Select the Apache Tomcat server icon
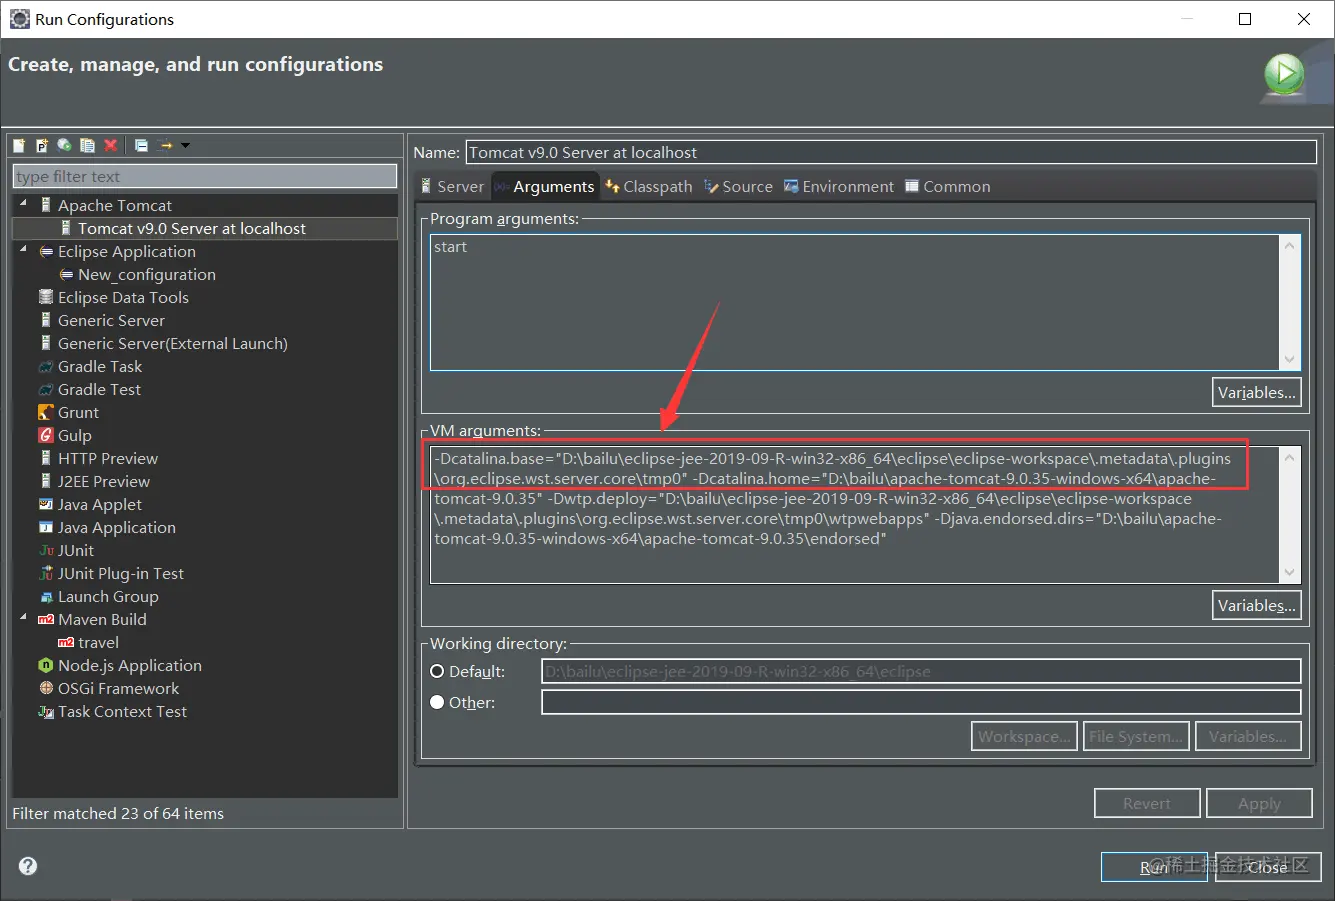 46,205
